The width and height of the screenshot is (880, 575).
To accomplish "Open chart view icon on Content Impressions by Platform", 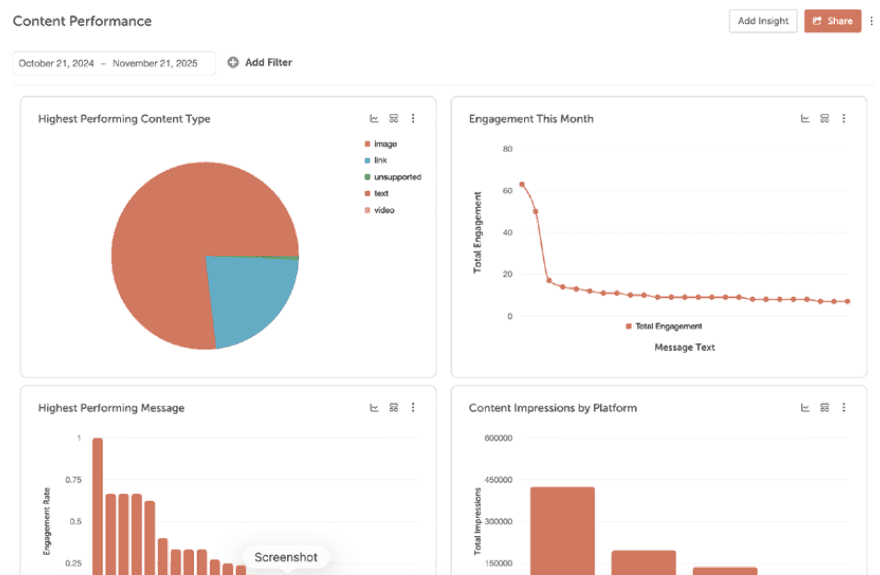I will tap(805, 407).
